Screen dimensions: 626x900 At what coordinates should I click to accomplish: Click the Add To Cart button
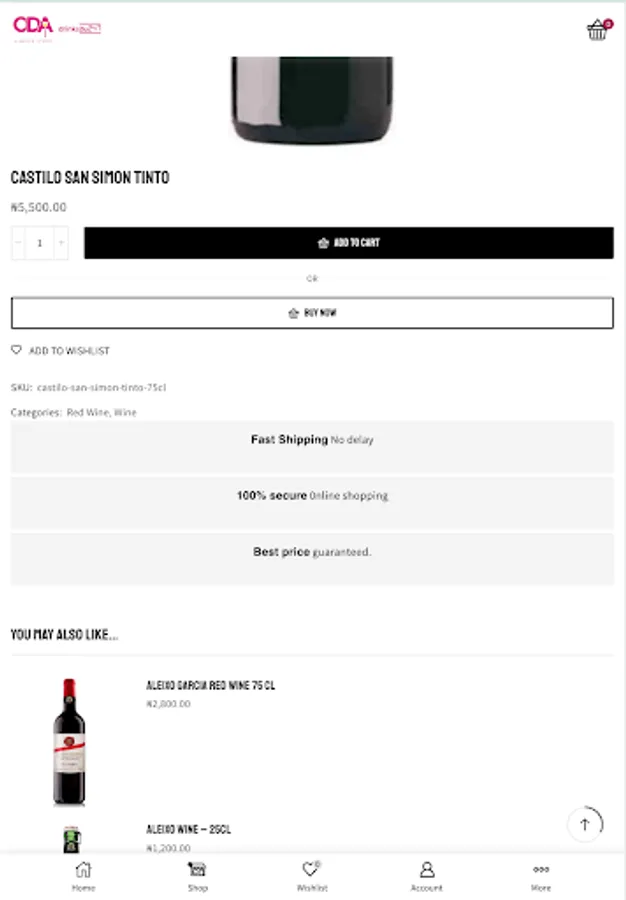pos(349,243)
